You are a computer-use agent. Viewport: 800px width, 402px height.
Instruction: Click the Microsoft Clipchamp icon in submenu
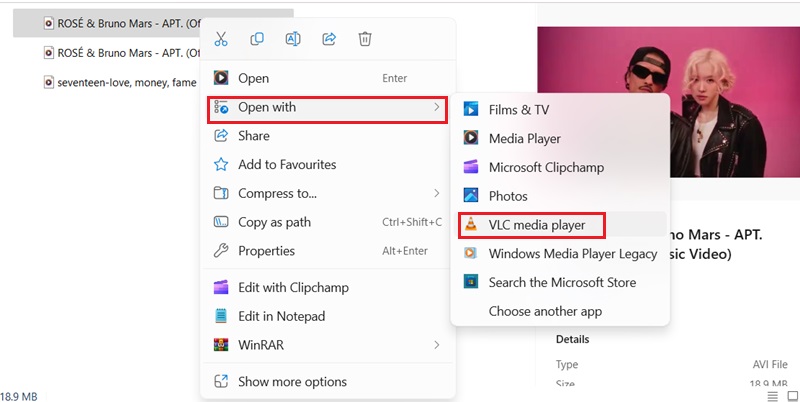point(471,167)
